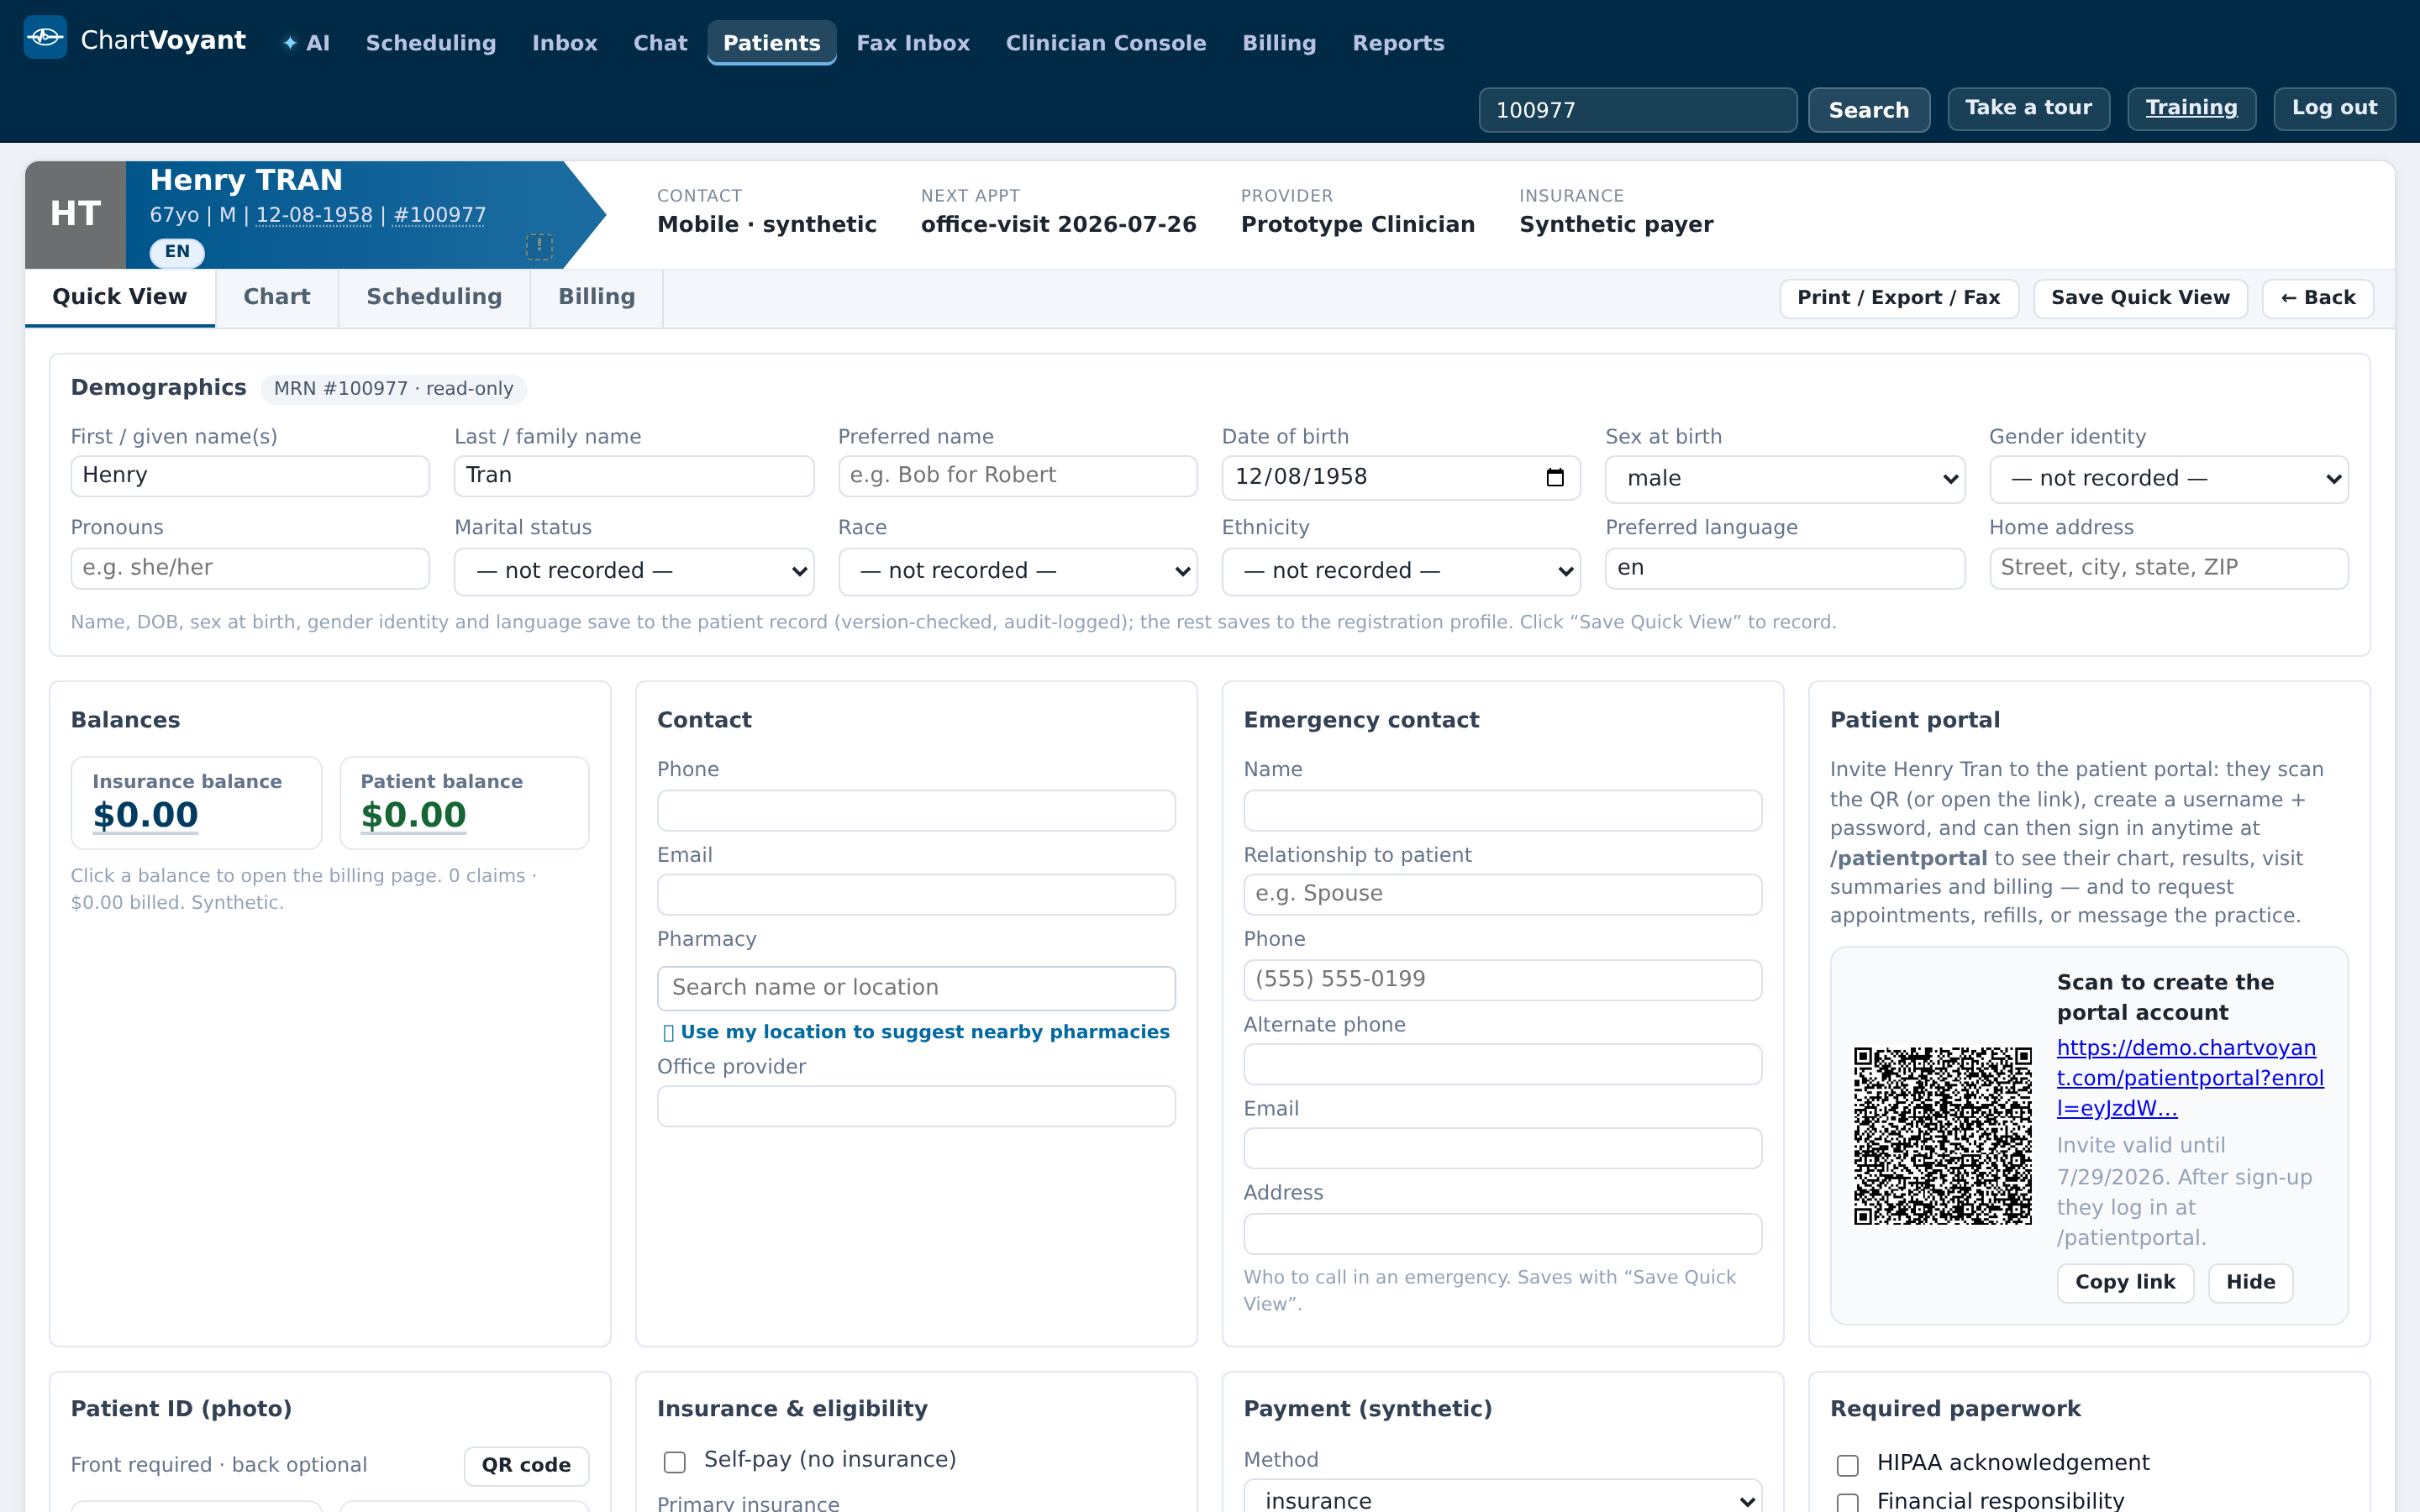Open Fax Inbox in navigation
2420x1512 pixels.
click(x=913, y=43)
